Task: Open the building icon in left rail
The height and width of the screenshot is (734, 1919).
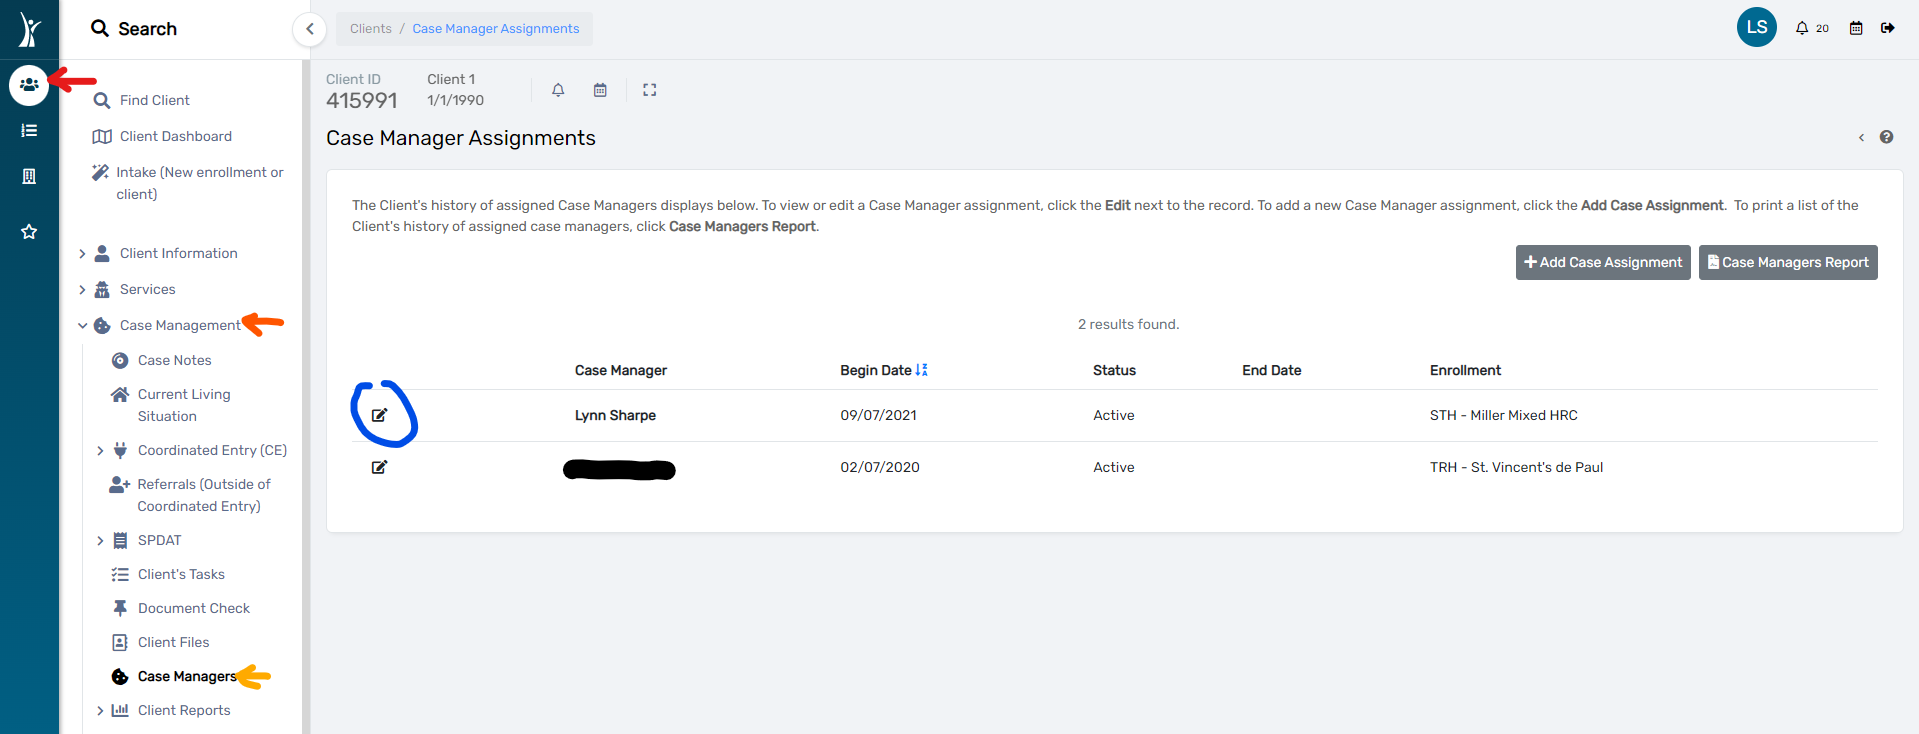Action: coord(29,176)
